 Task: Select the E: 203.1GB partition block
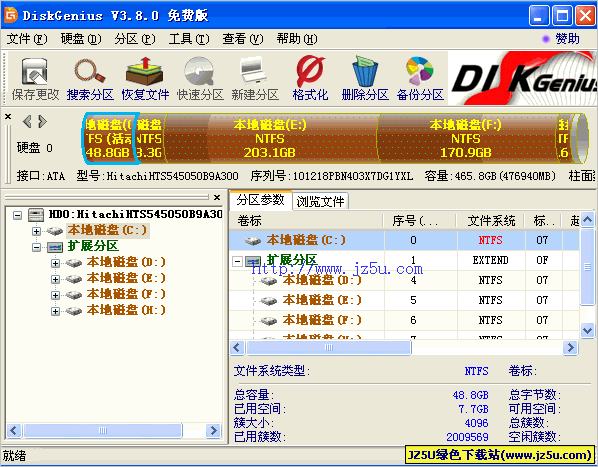point(270,138)
